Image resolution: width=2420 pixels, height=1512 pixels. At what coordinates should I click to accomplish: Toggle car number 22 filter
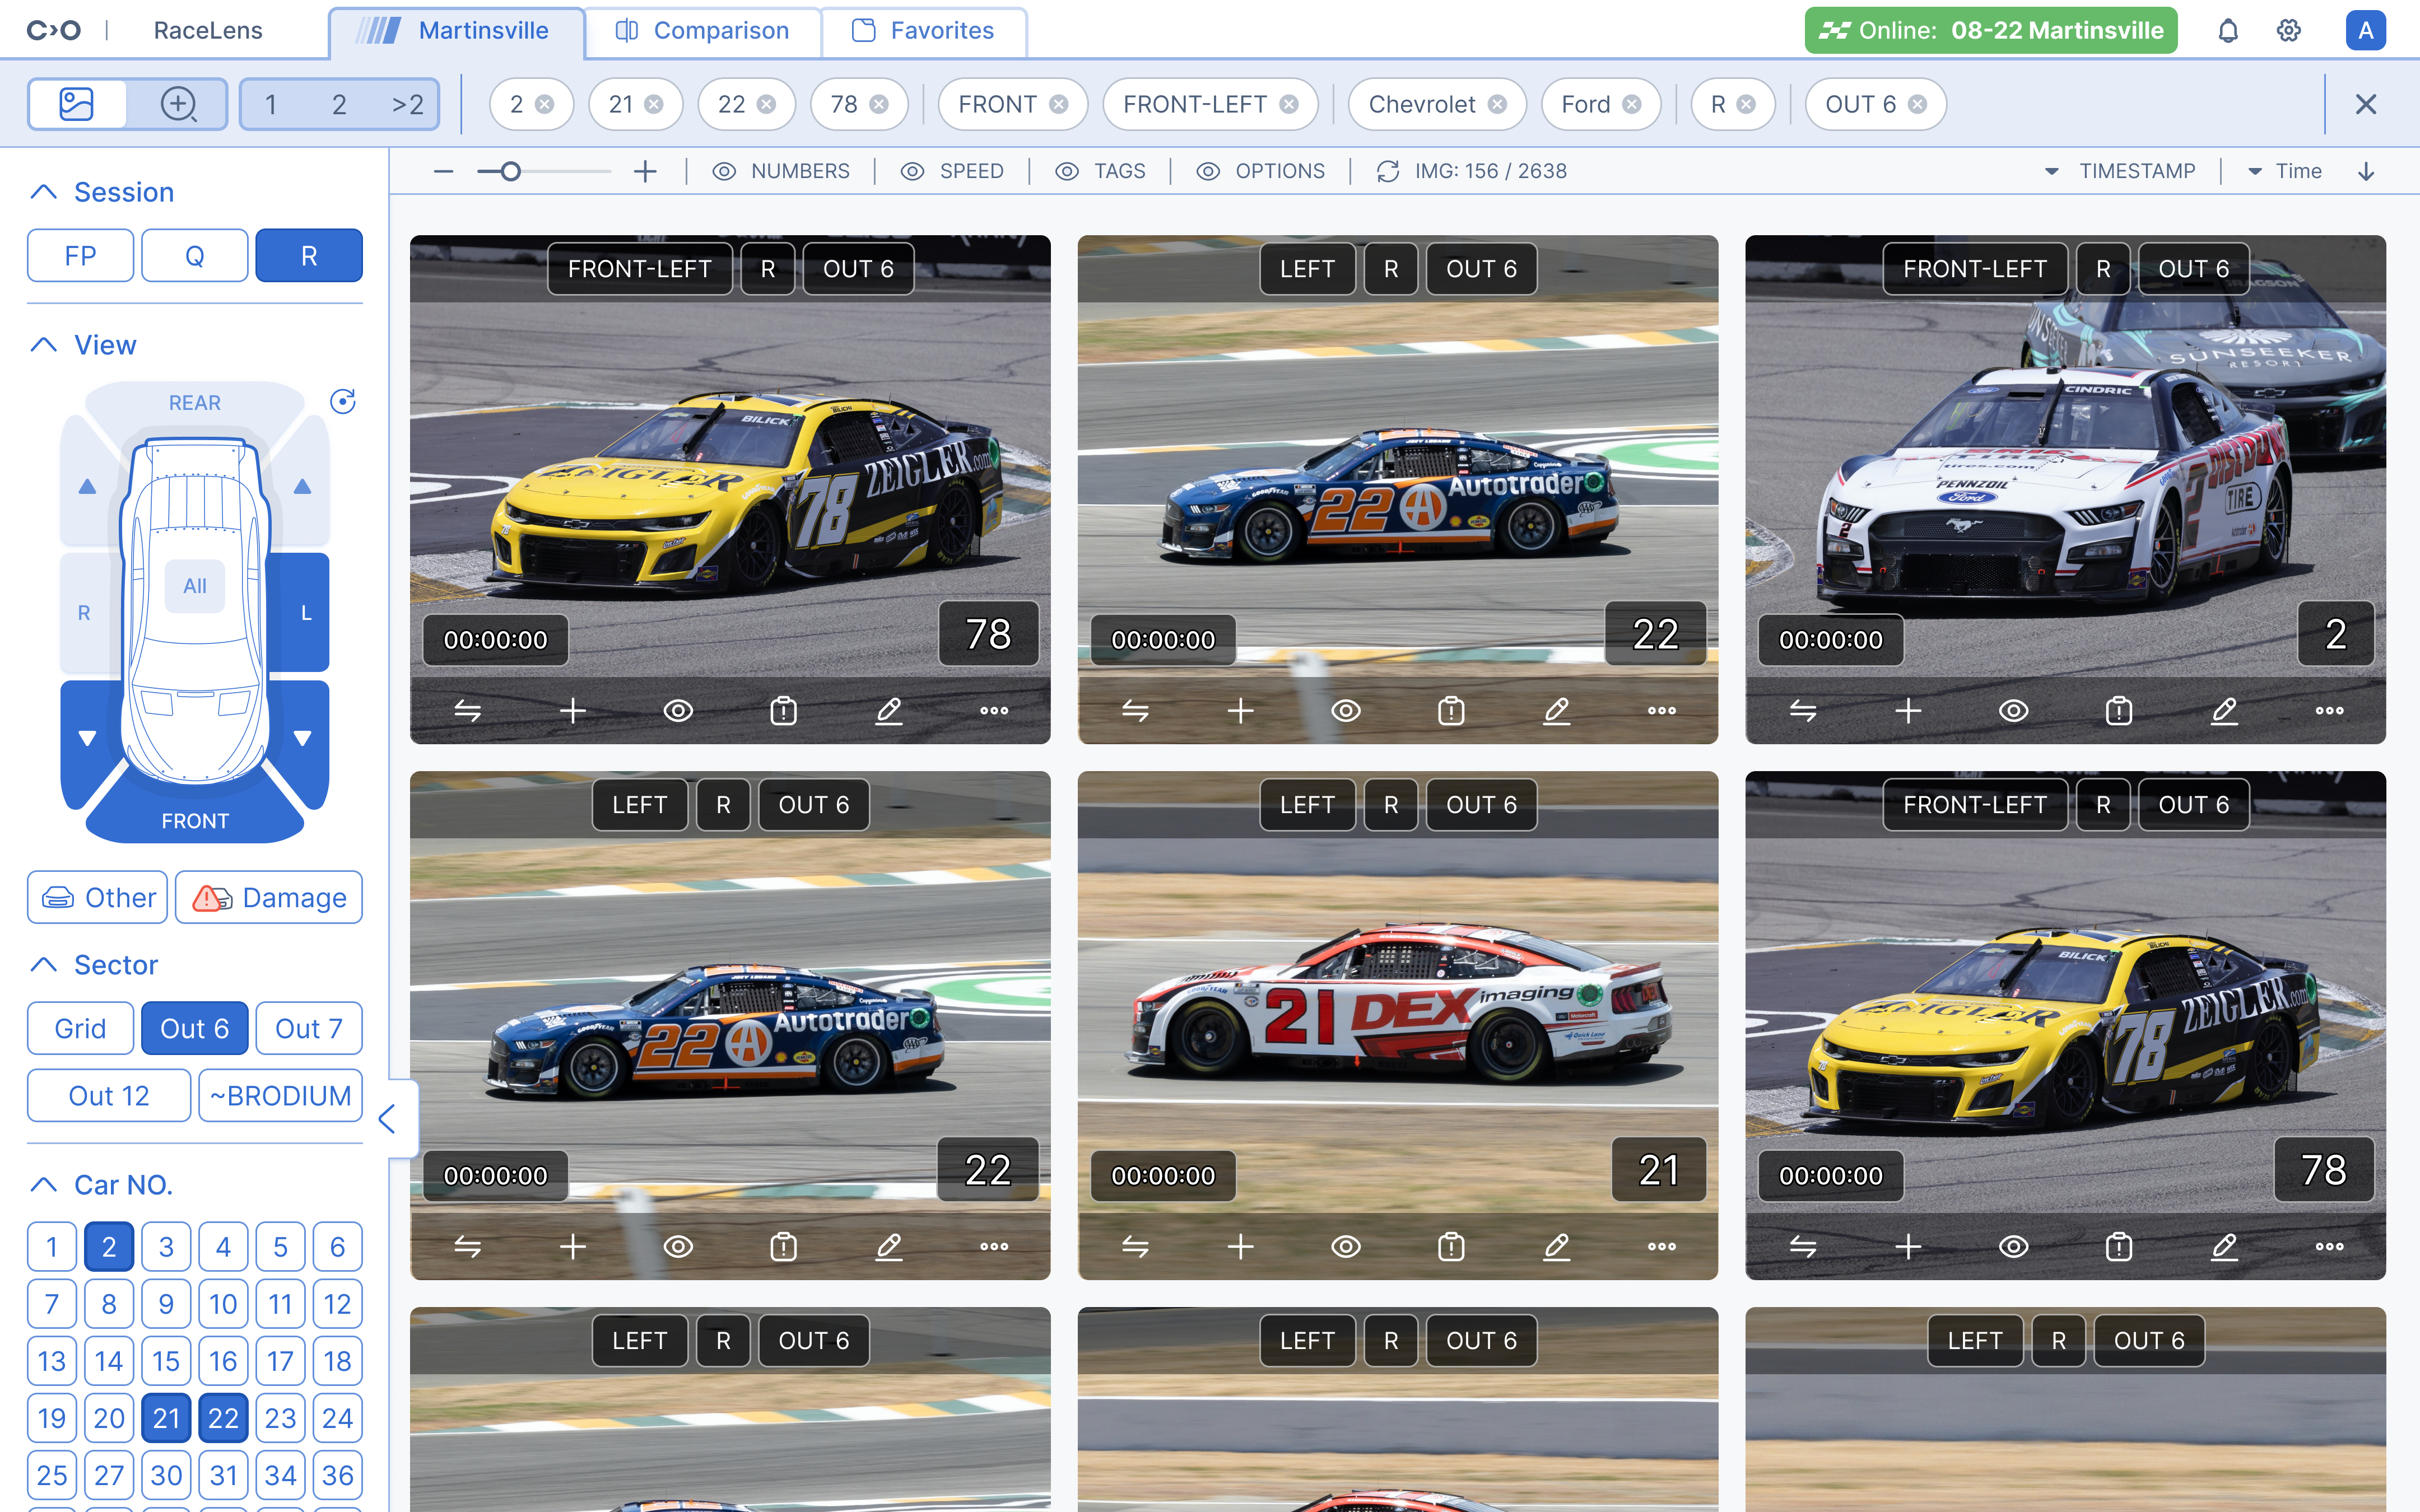click(x=223, y=1418)
